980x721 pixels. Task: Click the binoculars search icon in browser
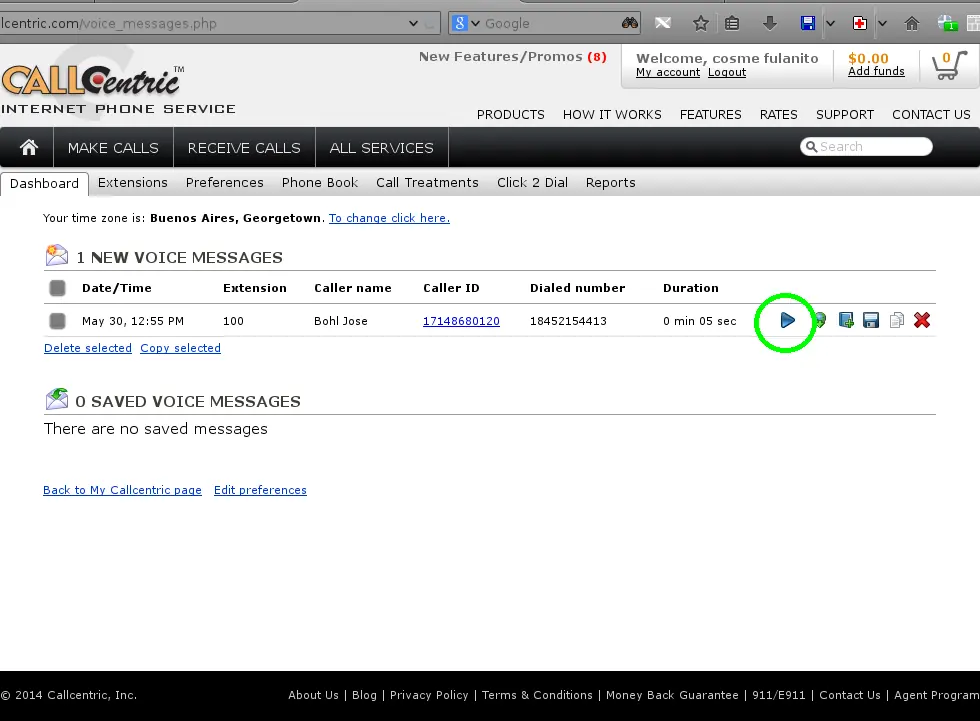(630, 23)
